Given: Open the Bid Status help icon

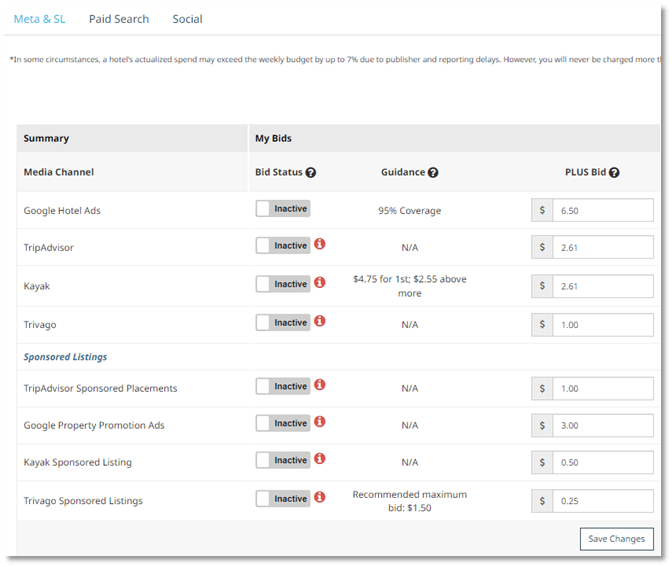Looking at the screenshot, I should point(311,172).
